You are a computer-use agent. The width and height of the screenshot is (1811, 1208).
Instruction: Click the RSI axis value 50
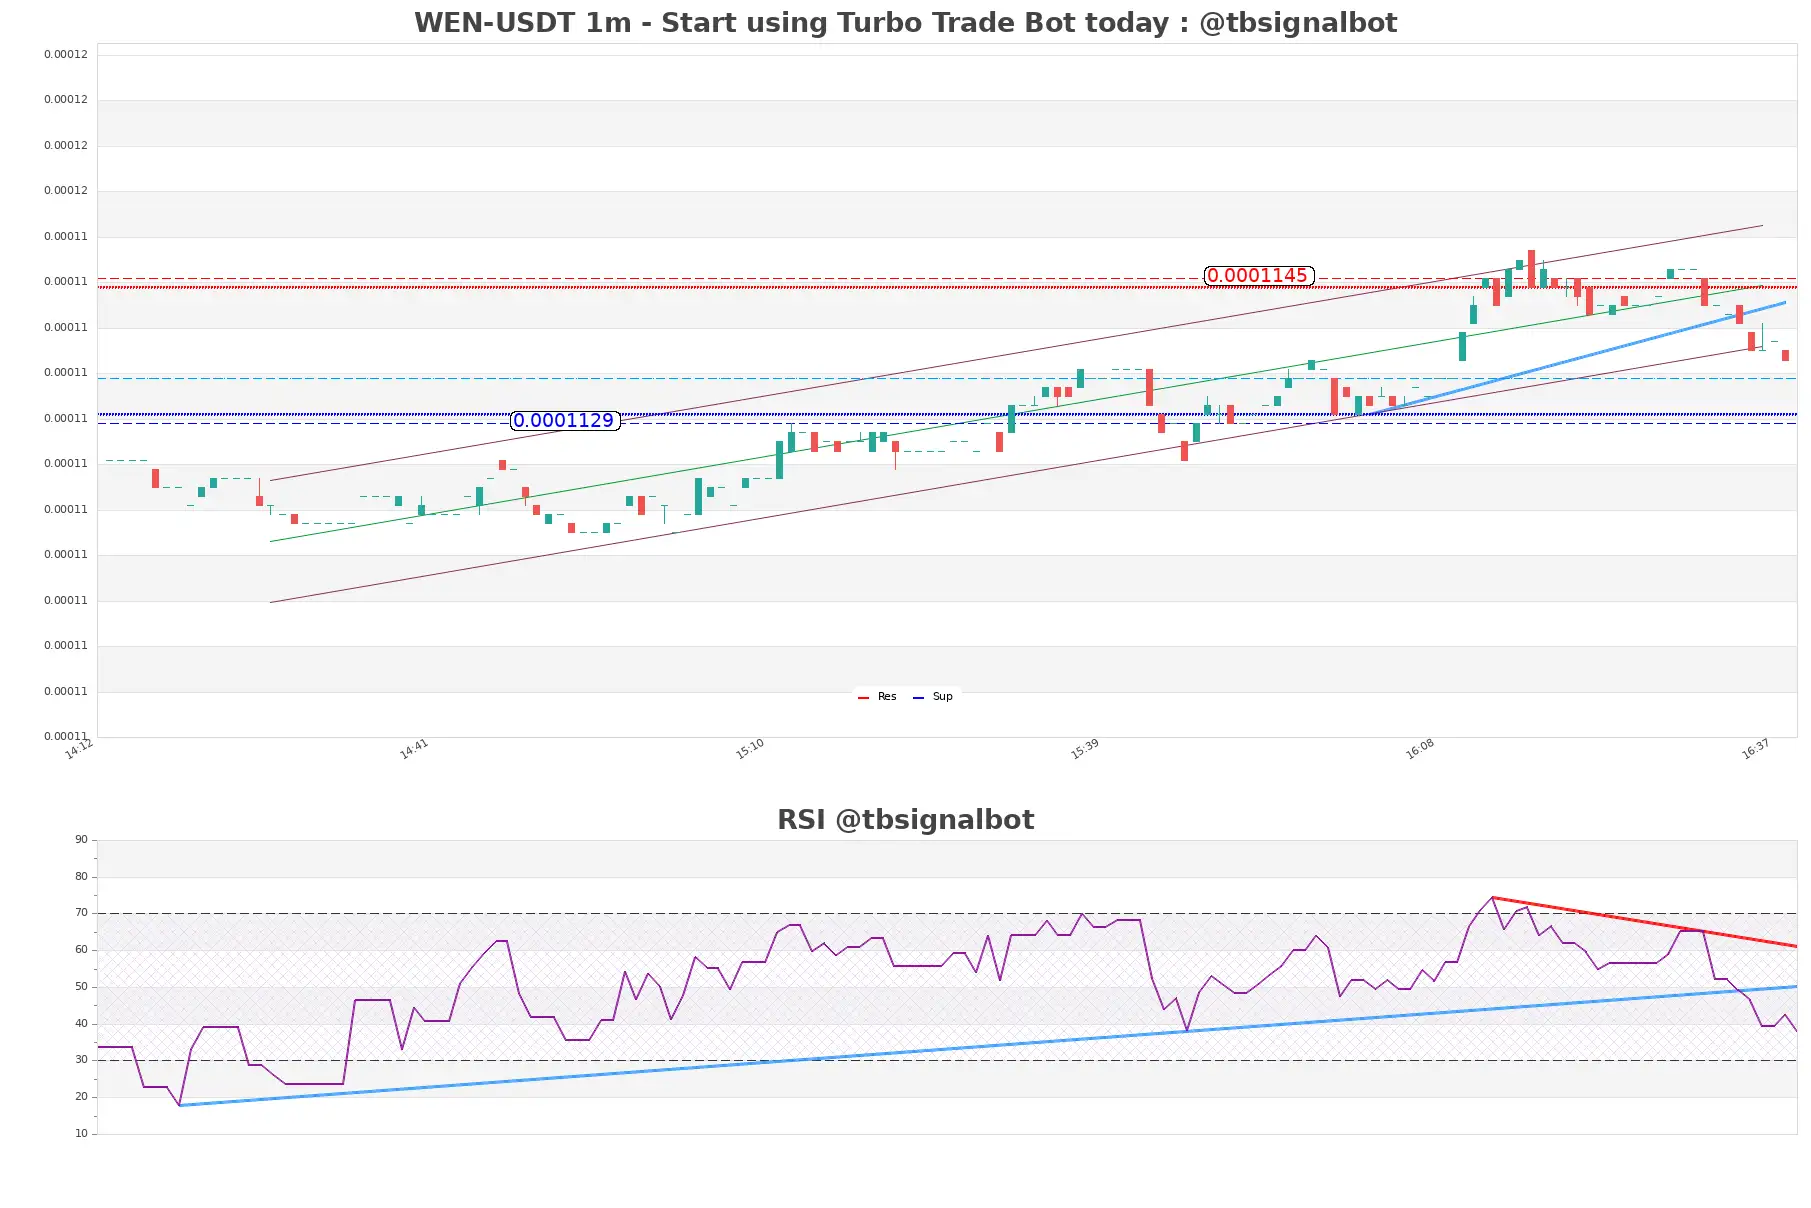[81, 987]
